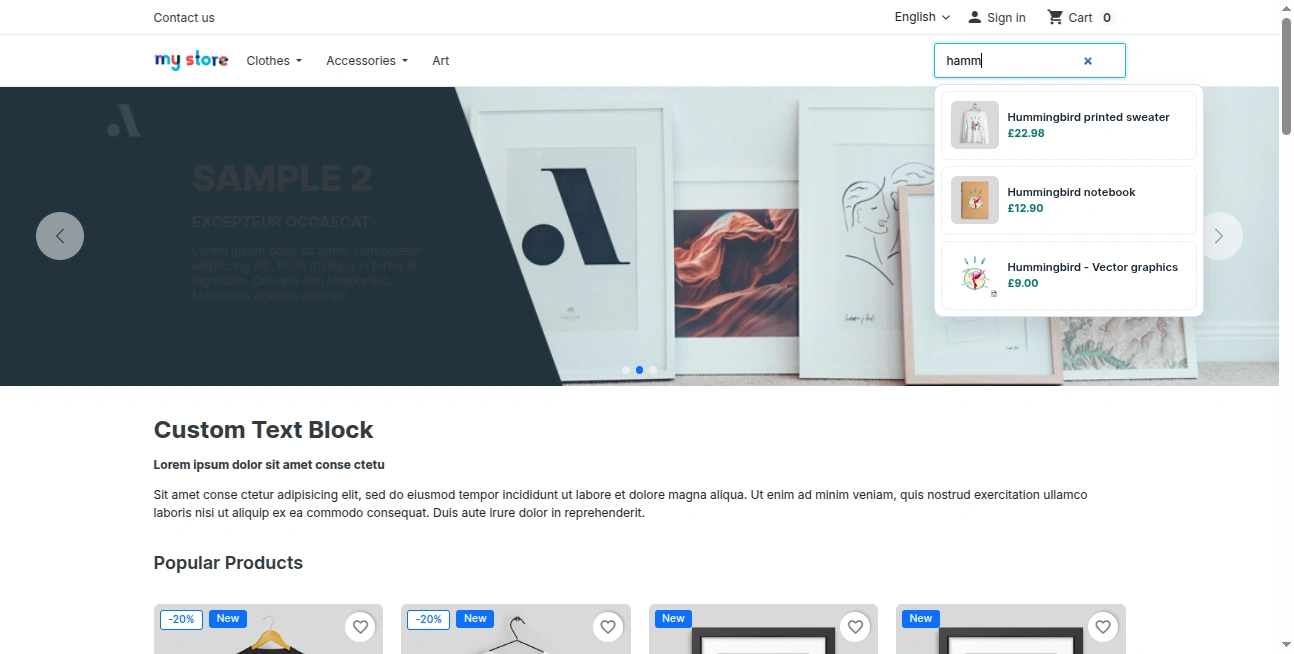Click the Sign in person icon
The height and width of the screenshot is (654, 1294).
(x=975, y=17)
